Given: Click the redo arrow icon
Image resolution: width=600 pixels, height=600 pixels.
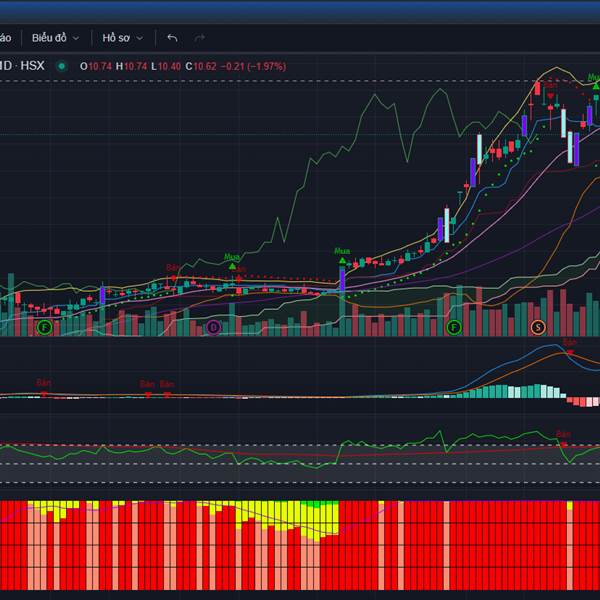Looking at the screenshot, I should [x=199, y=38].
